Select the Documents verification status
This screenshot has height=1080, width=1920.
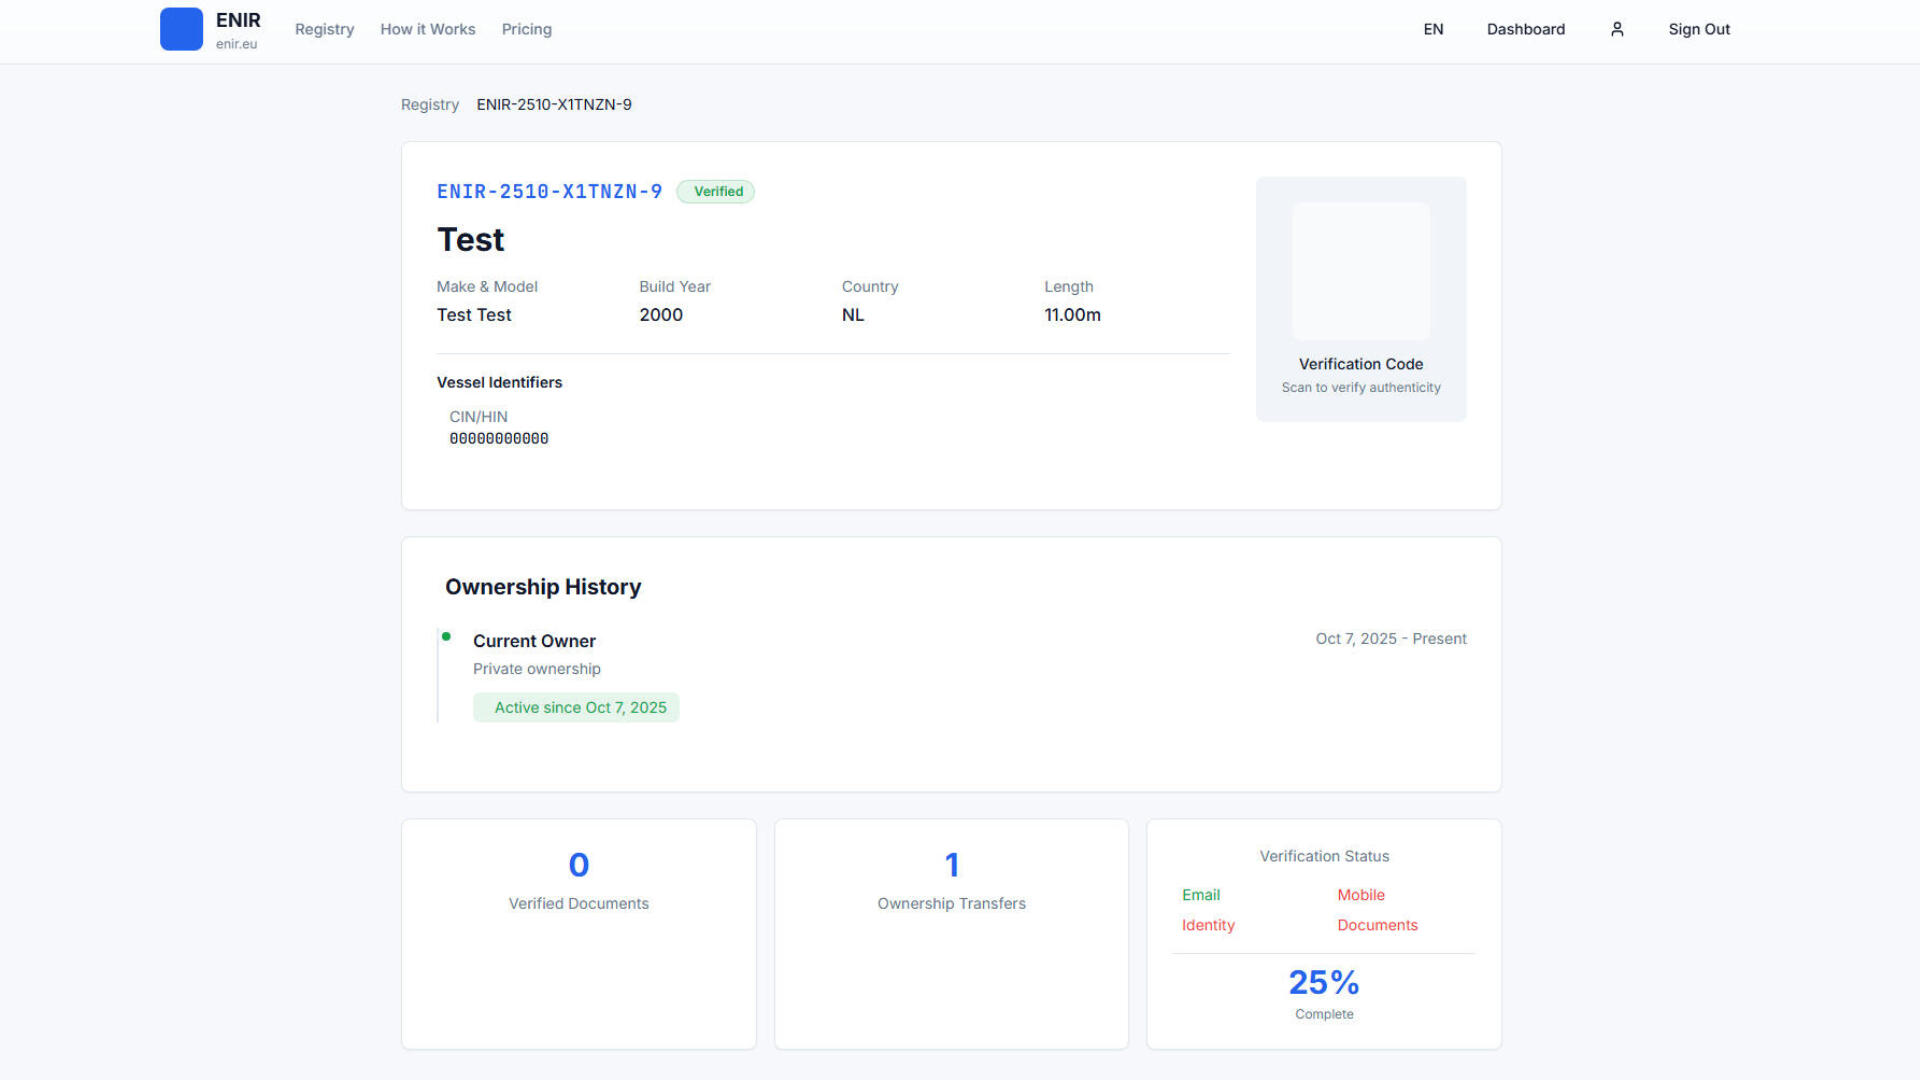pyautogui.click(x=1376, y=925)
